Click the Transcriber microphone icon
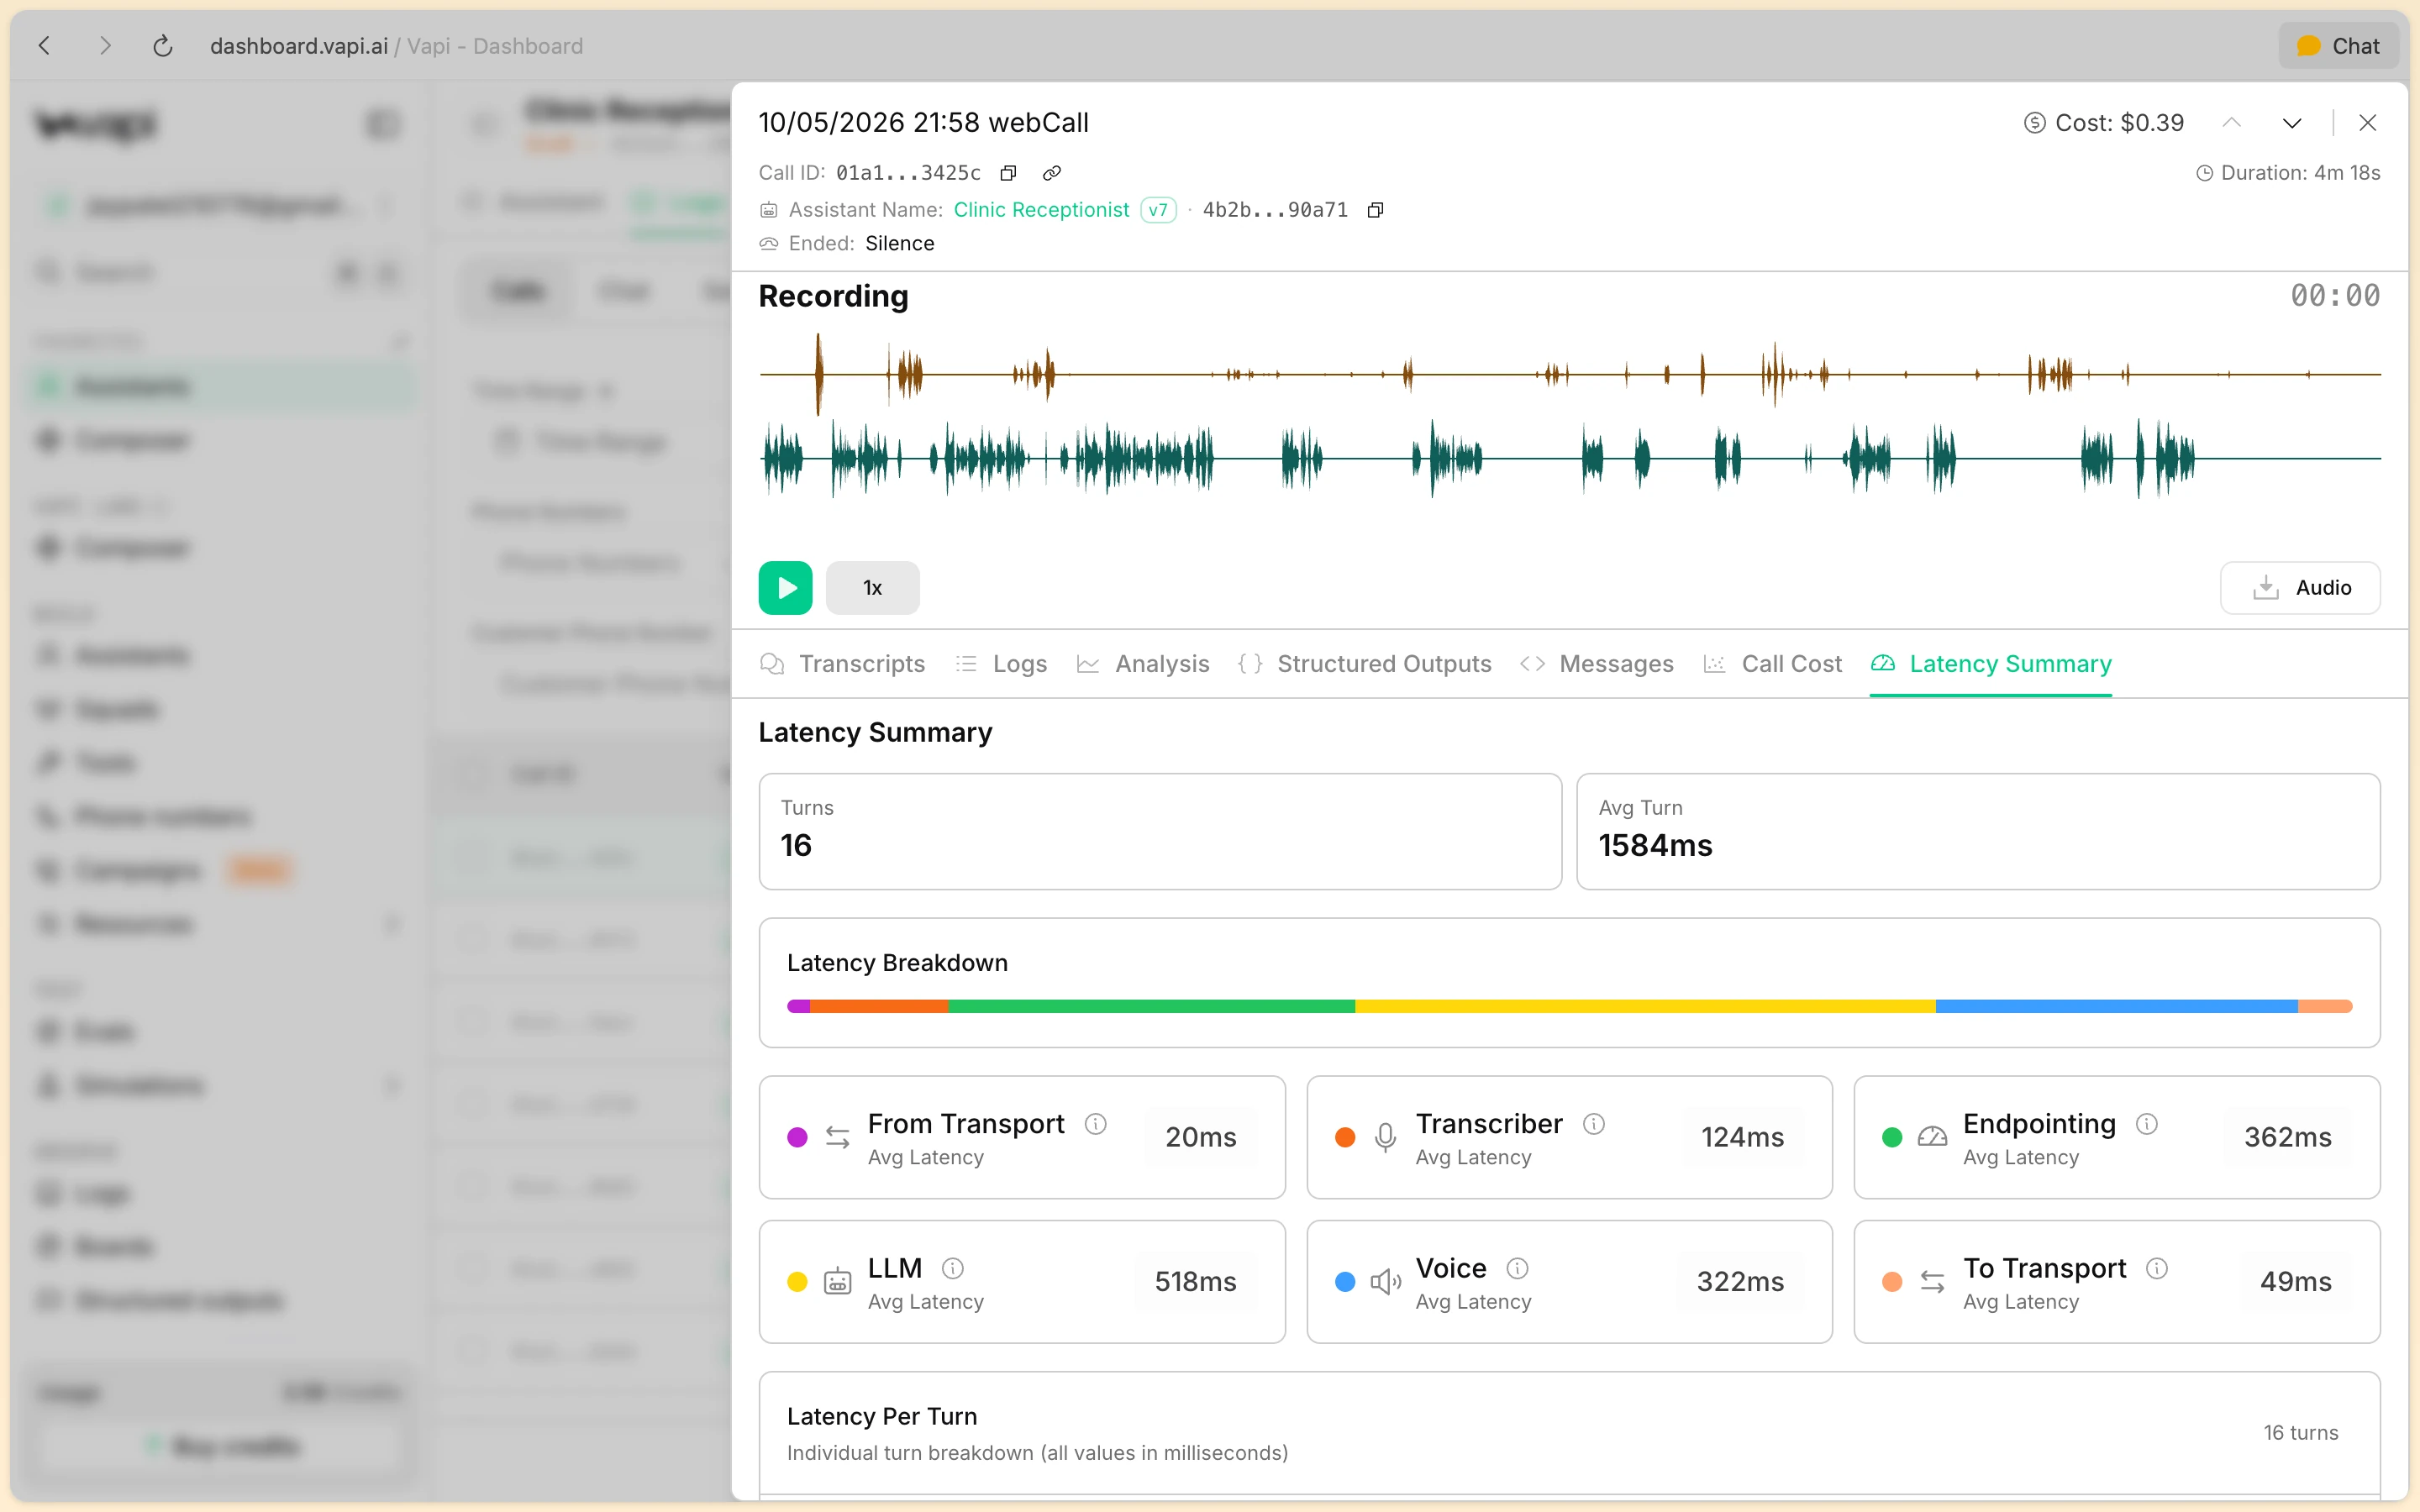This screenshot has width=2420, height=1512. pyautogui.click(x=1385, y=1137)
